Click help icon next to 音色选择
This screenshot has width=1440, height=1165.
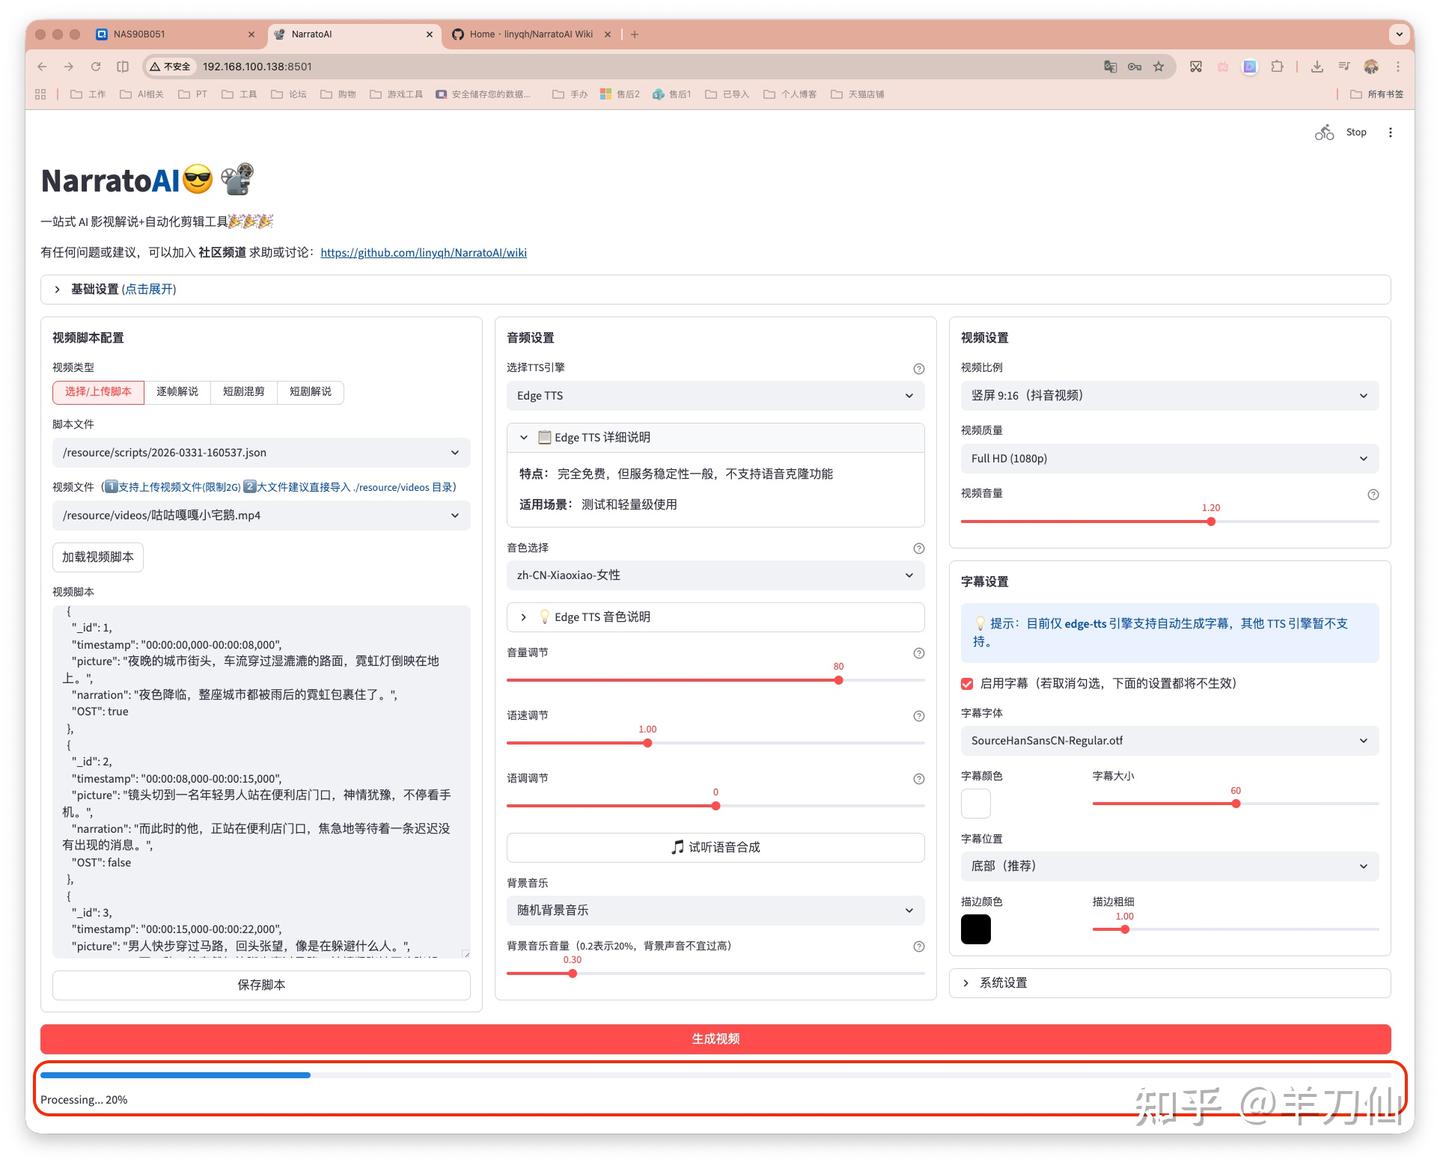919,549
